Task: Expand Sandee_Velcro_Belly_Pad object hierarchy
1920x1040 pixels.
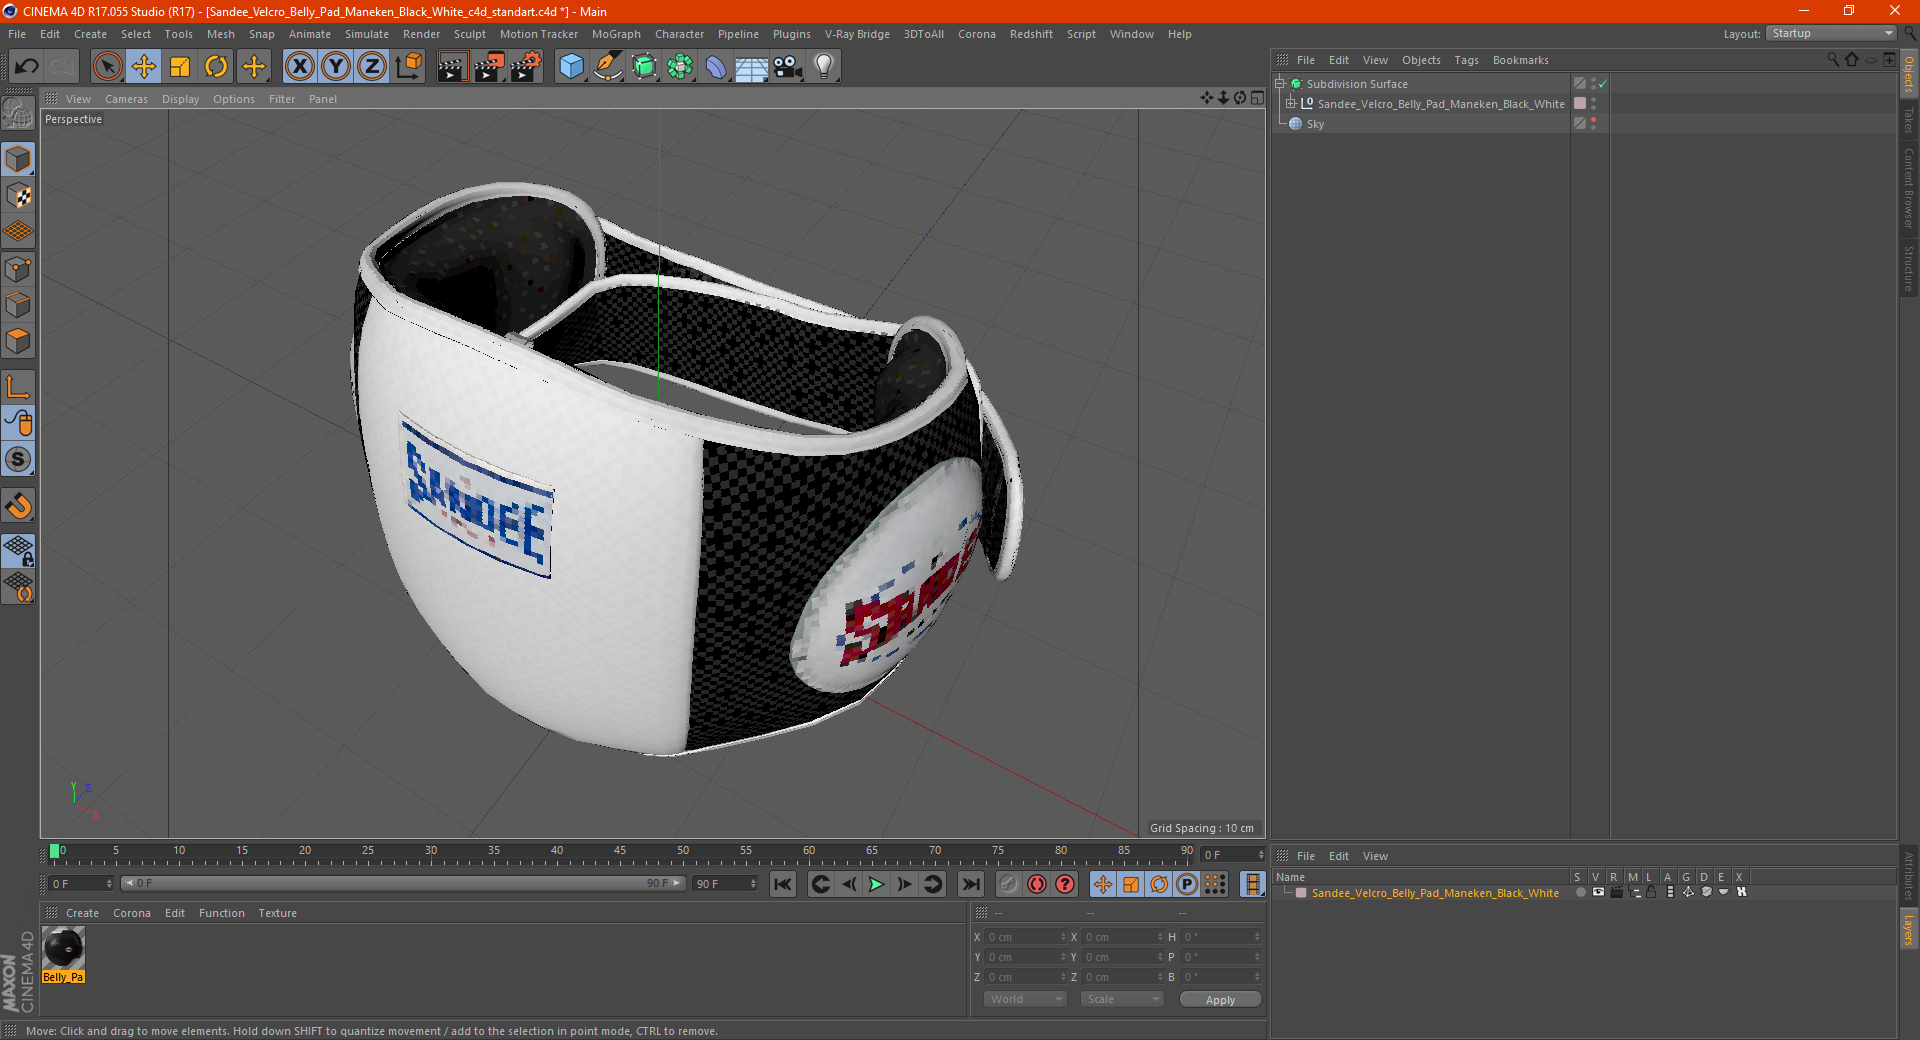Action: (1291, 104)
